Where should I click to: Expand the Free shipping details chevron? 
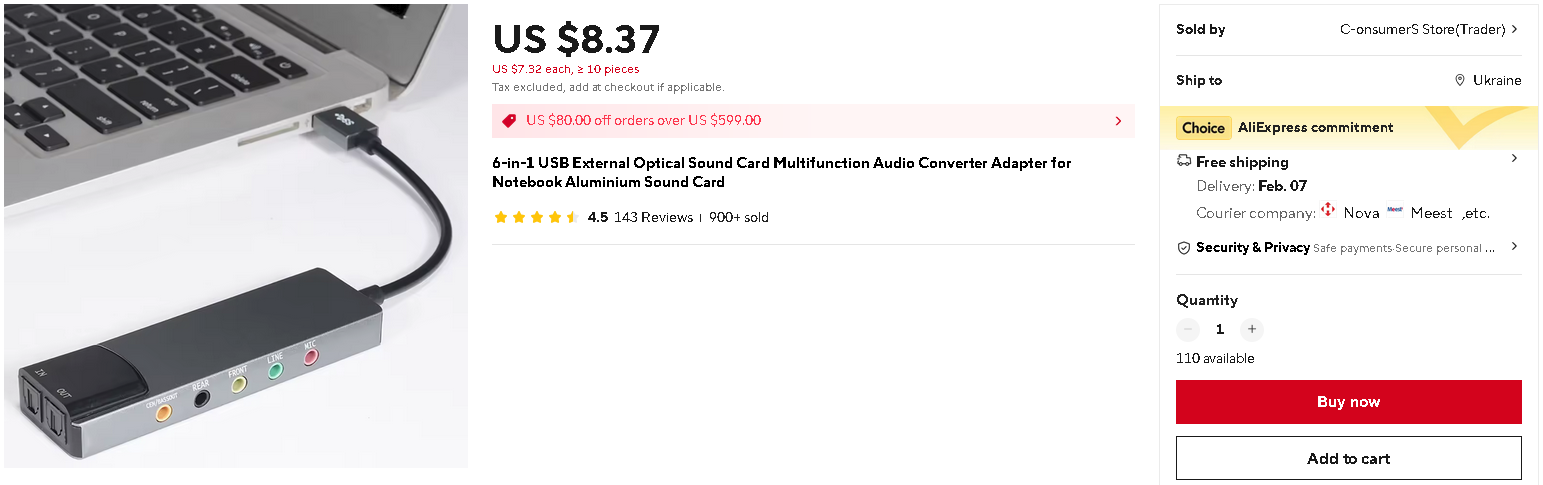(x=1514, y=159)
